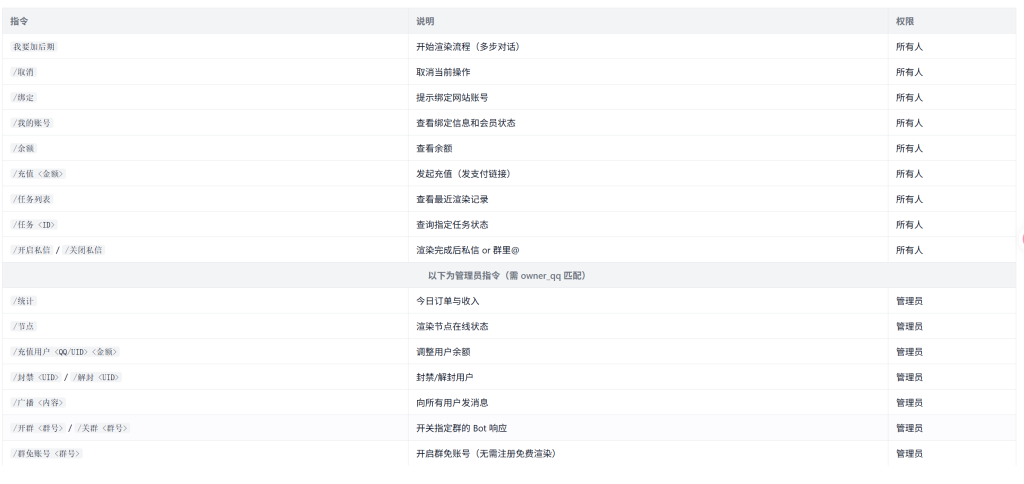Select the /余额 command code
This screenshot has width=1024, height=484.
pyautogui.click(x=25, y=148)
